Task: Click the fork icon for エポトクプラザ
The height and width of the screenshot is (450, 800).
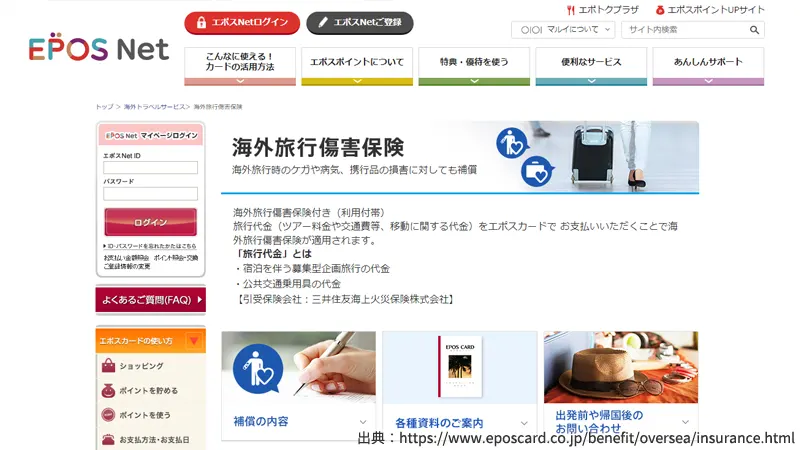Action: (570, 10)
